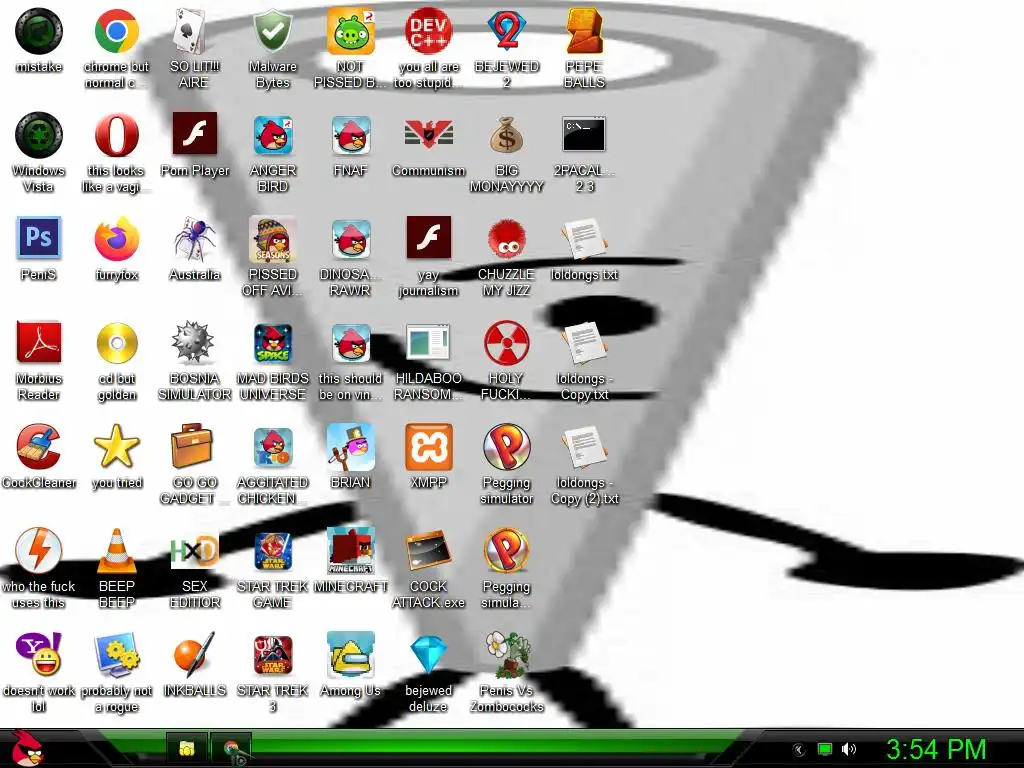Open the BRIAN slingshot bird icon
Screen dimensions: 1024x768
(x=351, y=447)
